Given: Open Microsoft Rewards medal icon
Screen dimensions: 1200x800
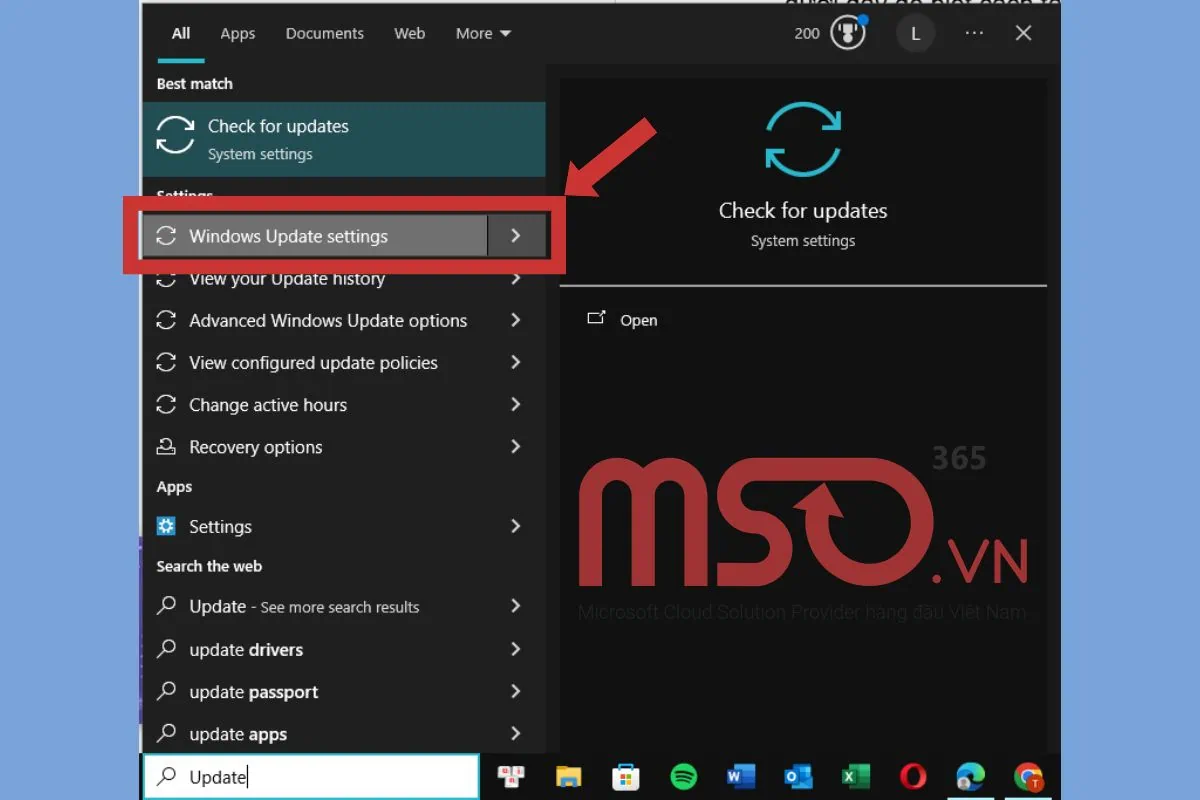Looking at the screenshot, I should [848, 33].
